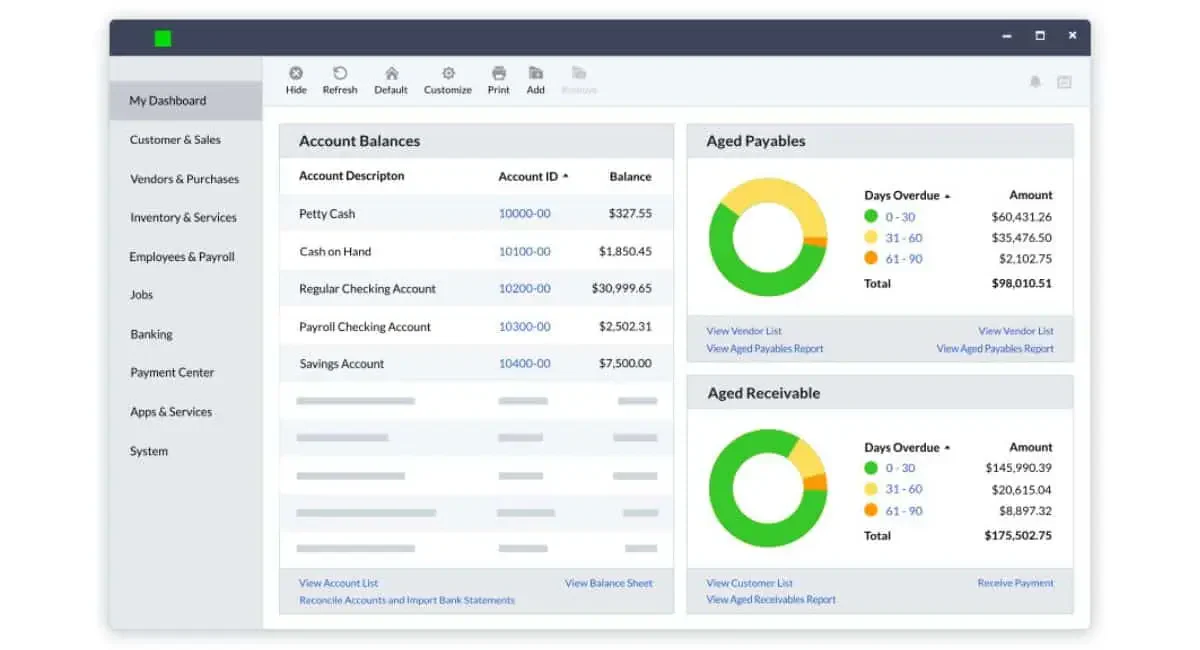Click orange legend dot in Aged Receivable
1200x650 pixels.
point(871,510)
